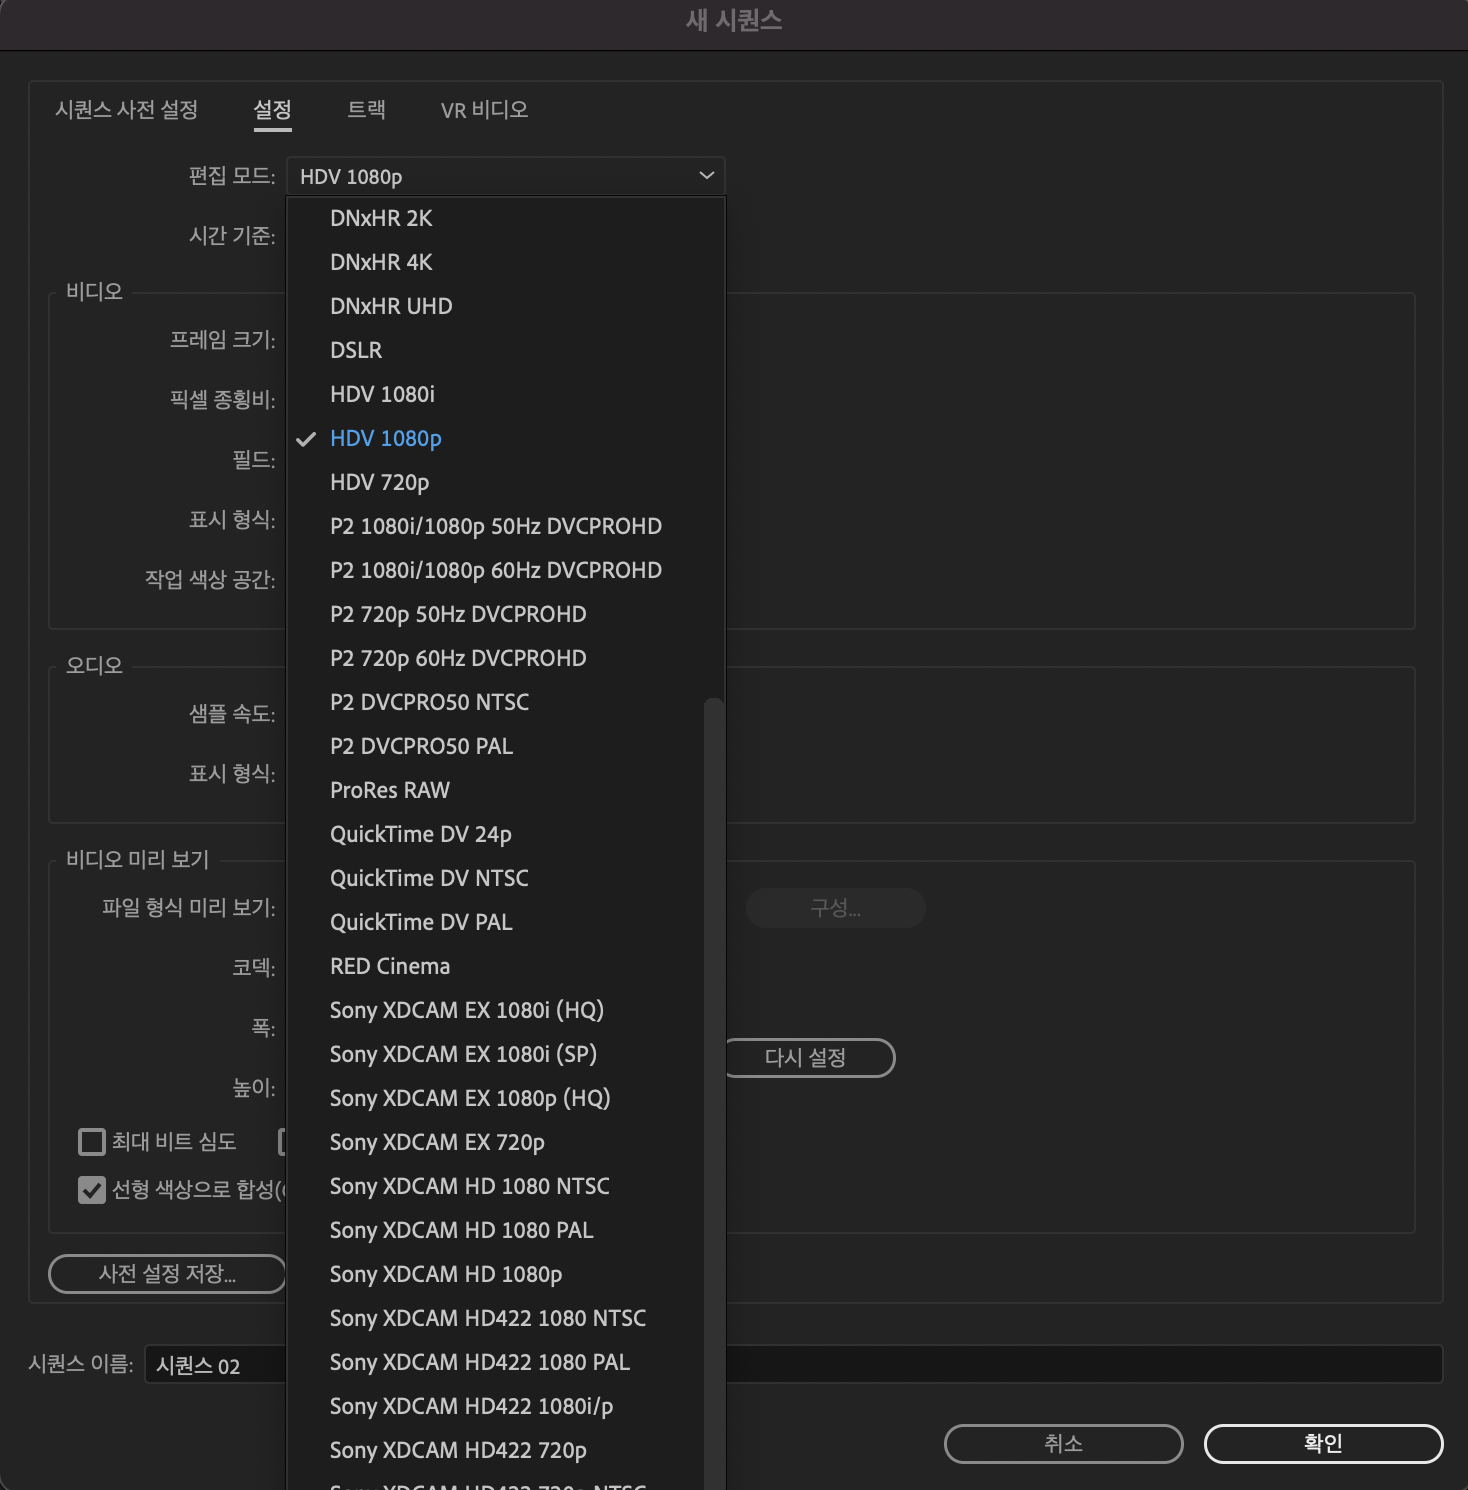Select the checked HDV 1080p entry
This screenshot has width=1468, height=1490.
coord(505,438)
